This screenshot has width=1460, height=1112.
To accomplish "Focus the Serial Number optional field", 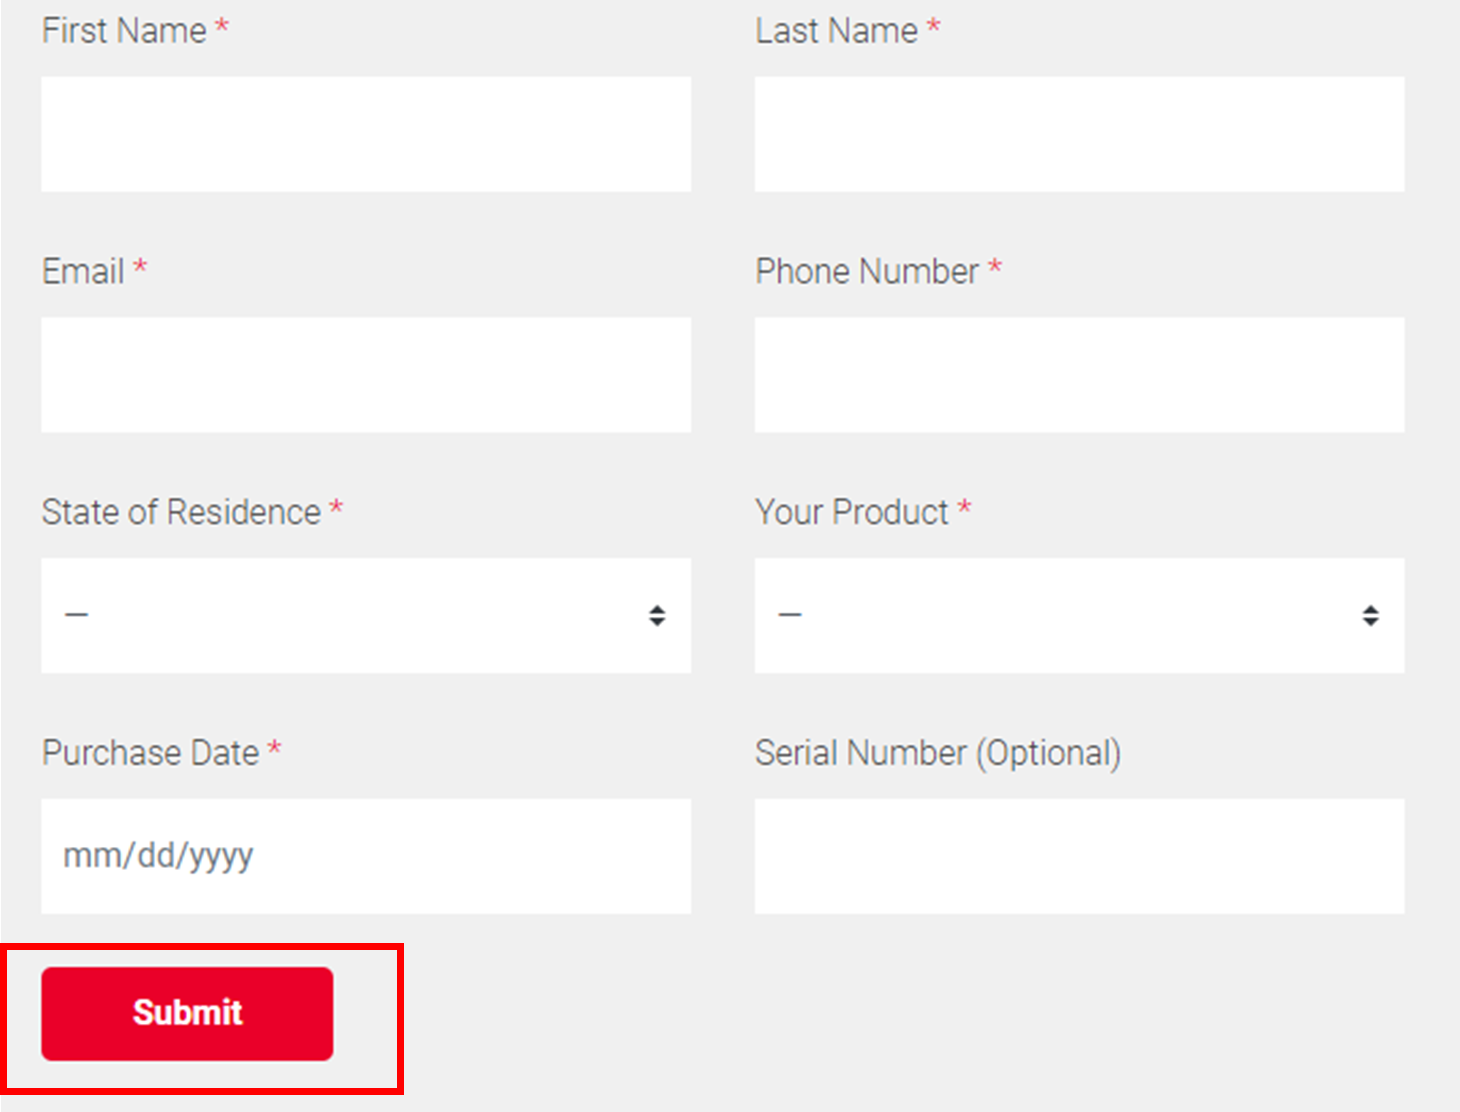I will [1079, 856].
